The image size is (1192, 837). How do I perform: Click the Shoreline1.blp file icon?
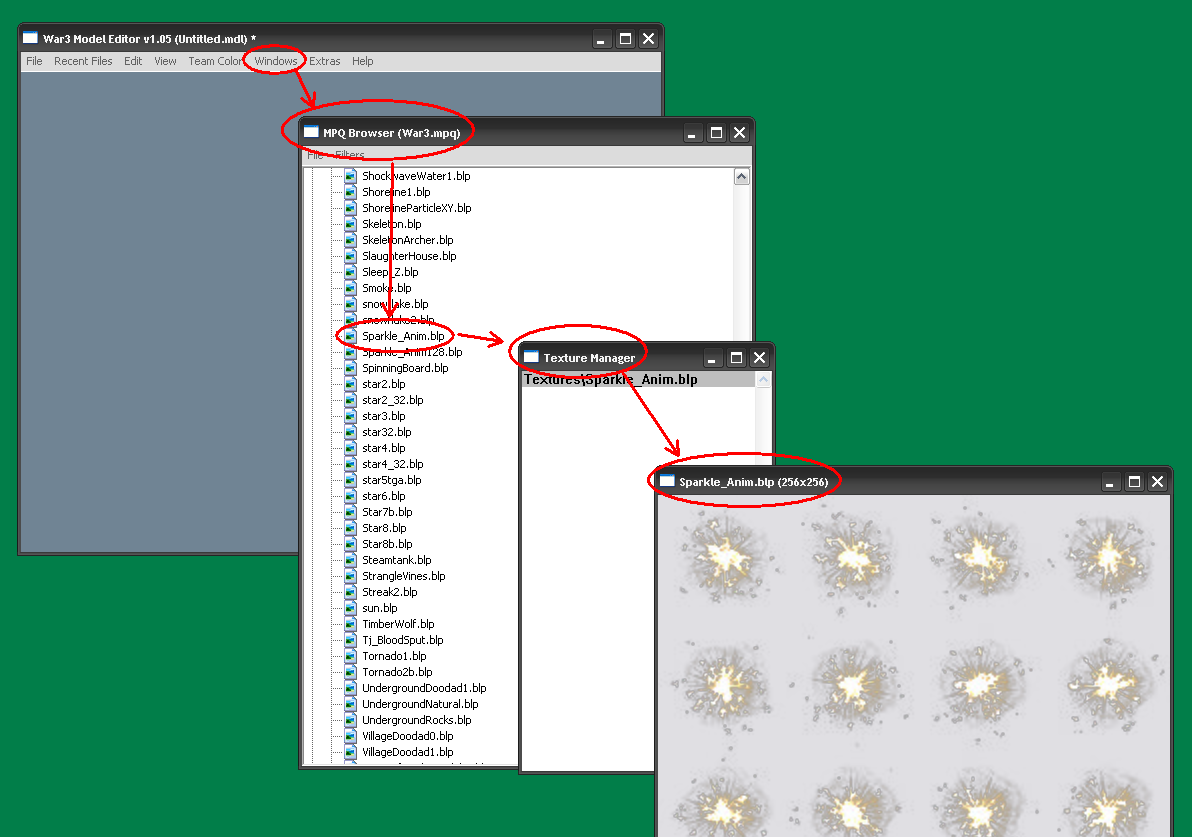click(x=350, y=192)
